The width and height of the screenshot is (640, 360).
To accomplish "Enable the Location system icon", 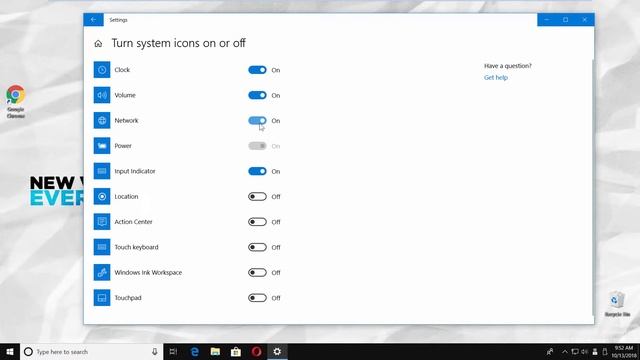I will [257, 196].
